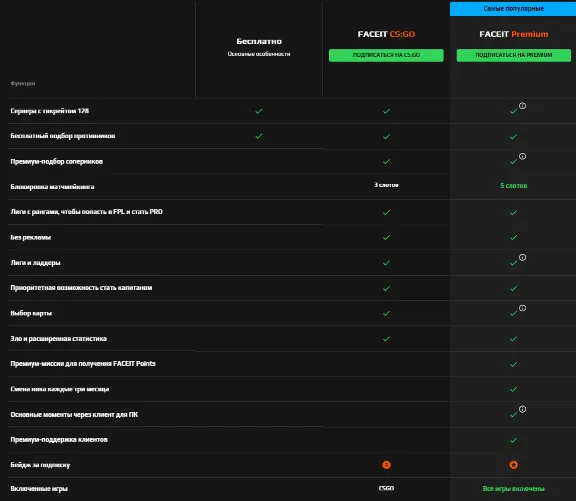Click Premium checkmark for Премиум-миссии FACEIT Points
This screenshot has width=576, height=501.
click(x=514, y=364)
